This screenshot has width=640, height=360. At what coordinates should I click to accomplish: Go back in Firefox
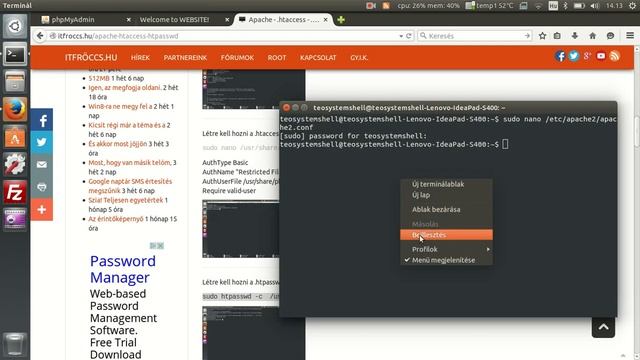point(40,36)
